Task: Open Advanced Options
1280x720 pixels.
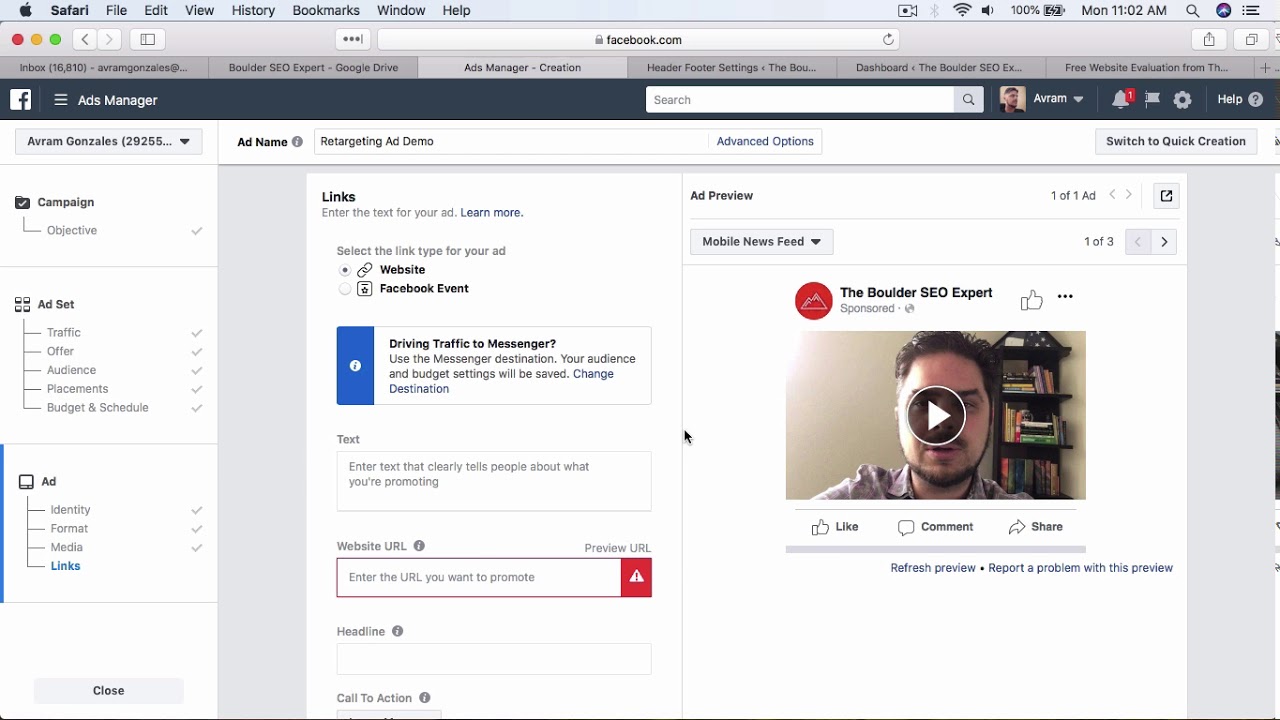Action: 765,142
